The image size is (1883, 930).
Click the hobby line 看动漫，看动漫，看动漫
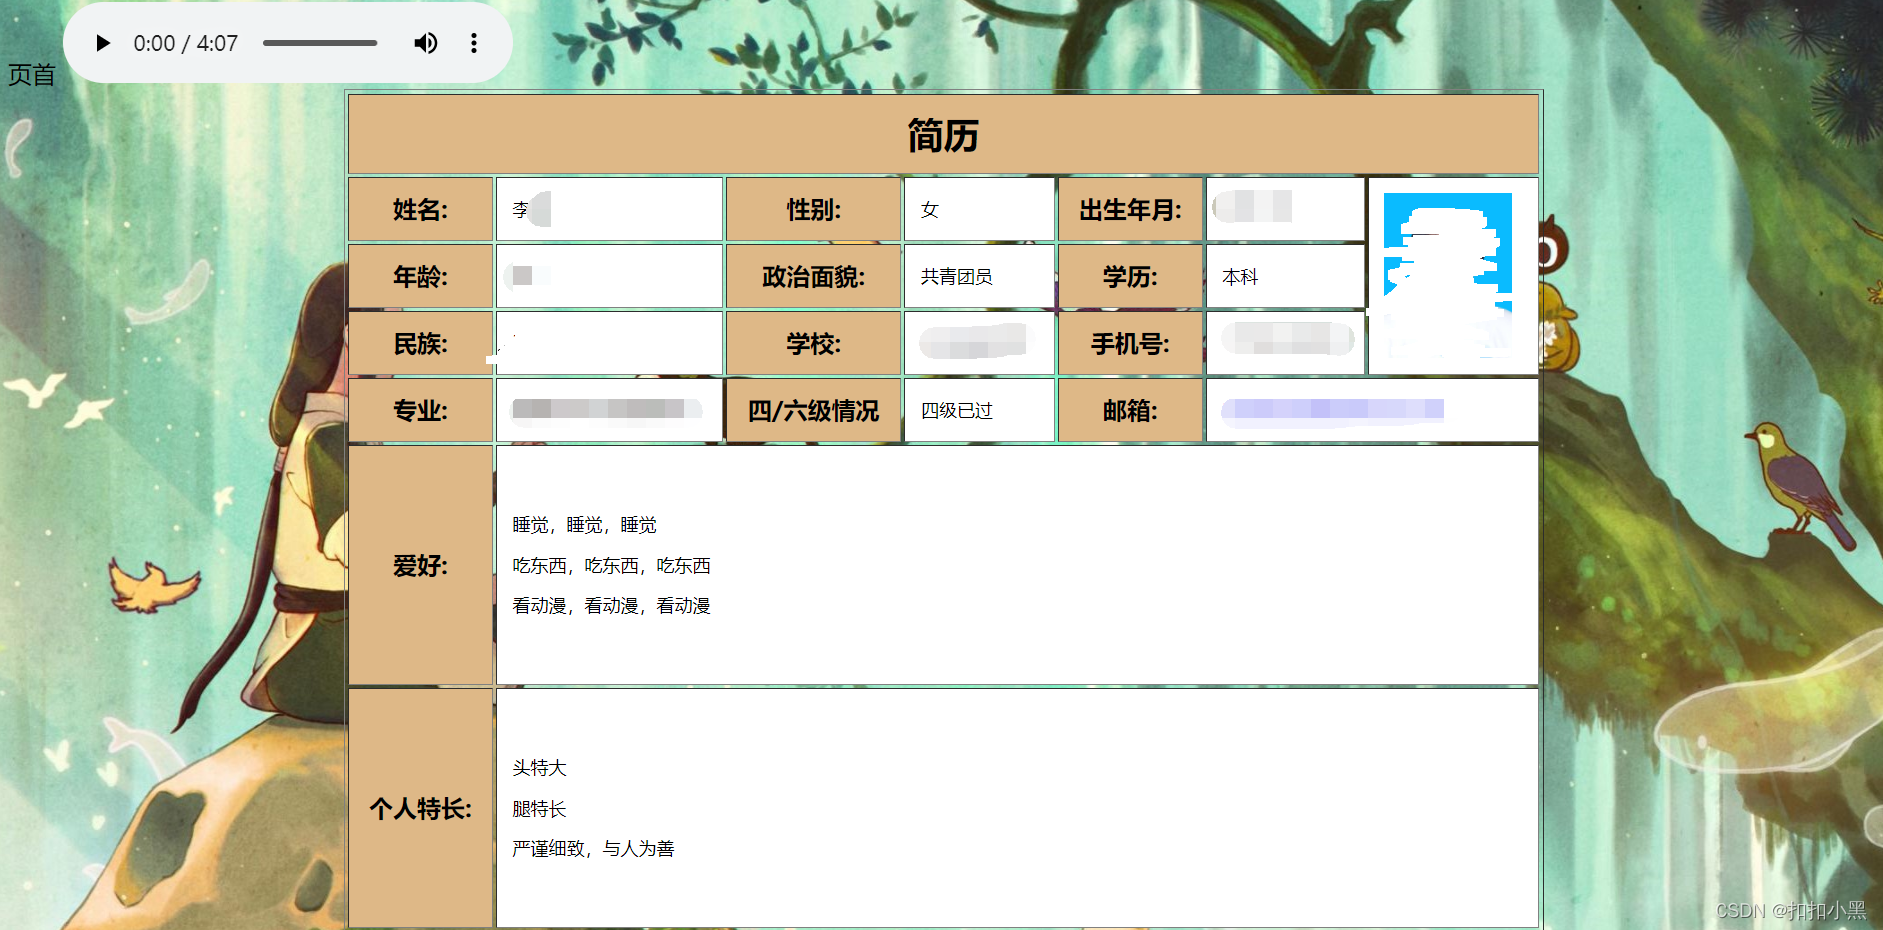click(x=611, y=605)
